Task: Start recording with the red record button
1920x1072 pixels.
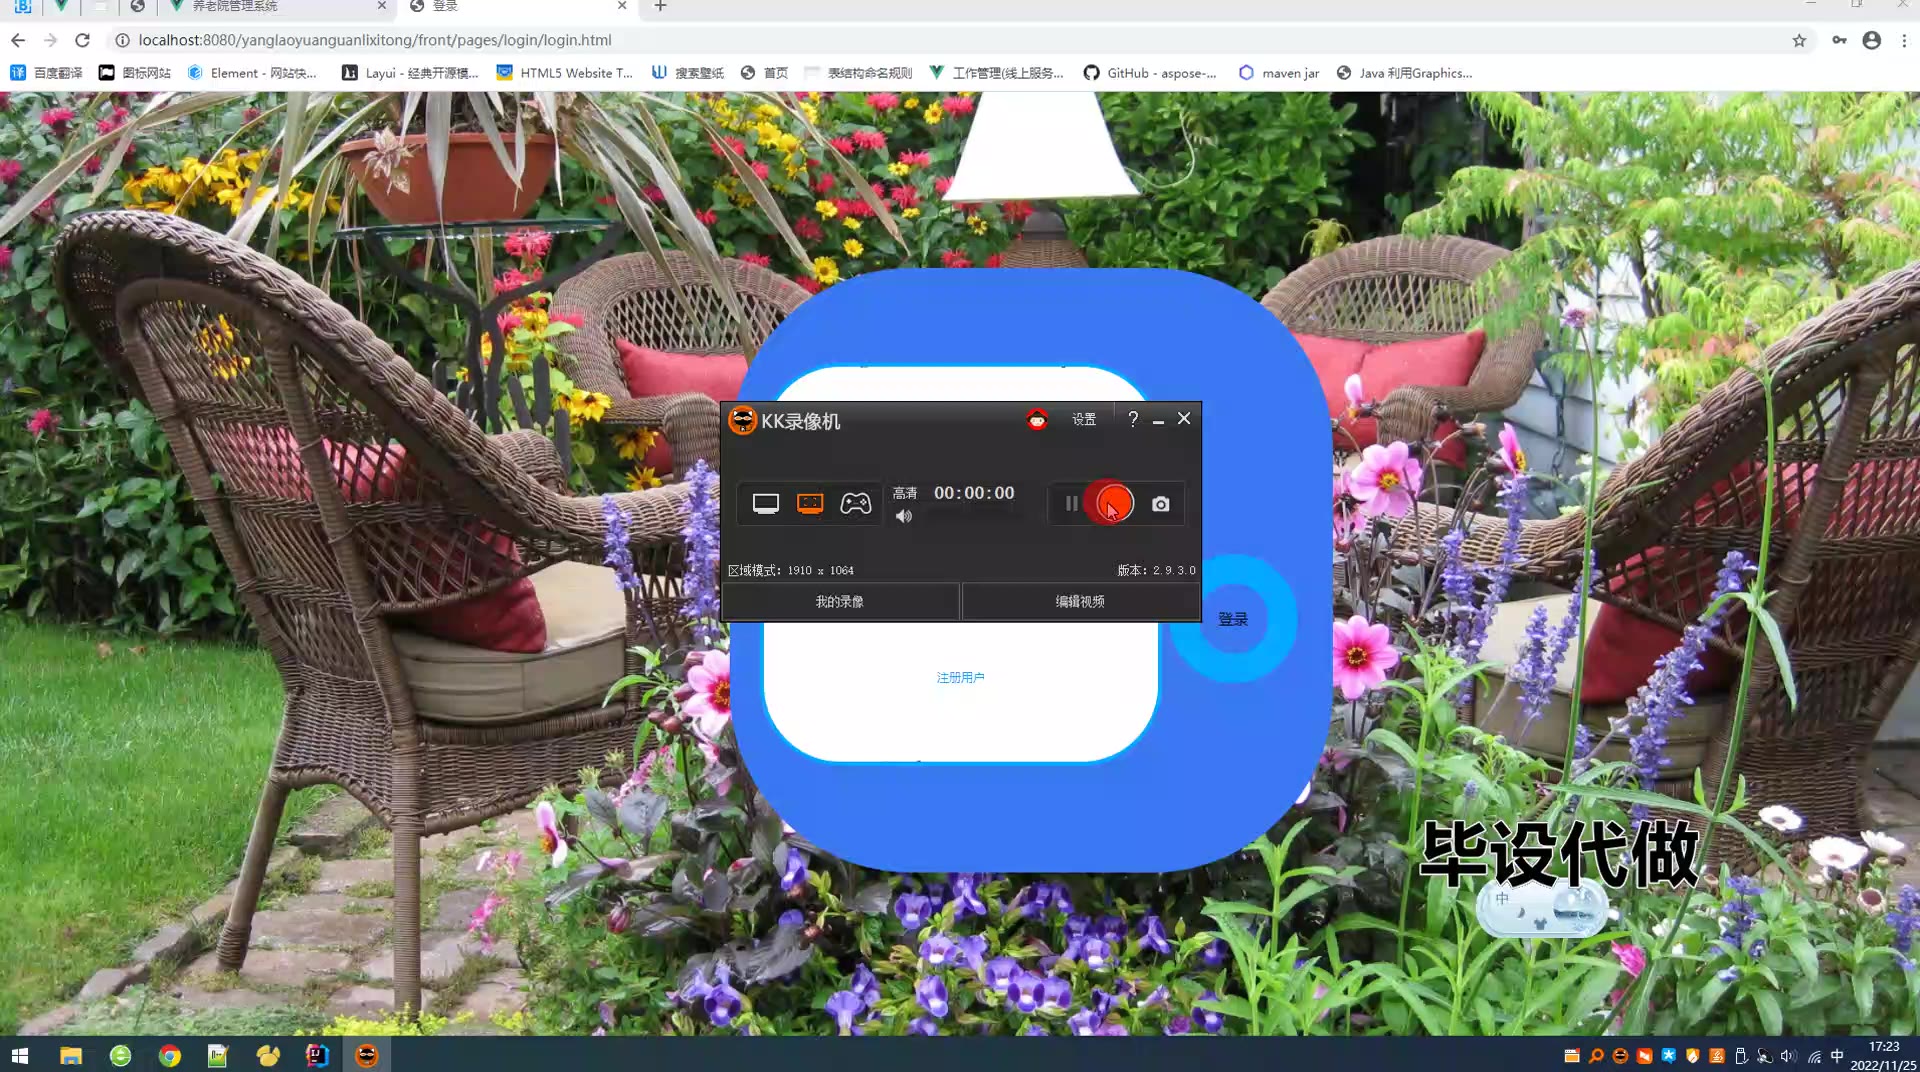Action: [x=1114, y=503]
